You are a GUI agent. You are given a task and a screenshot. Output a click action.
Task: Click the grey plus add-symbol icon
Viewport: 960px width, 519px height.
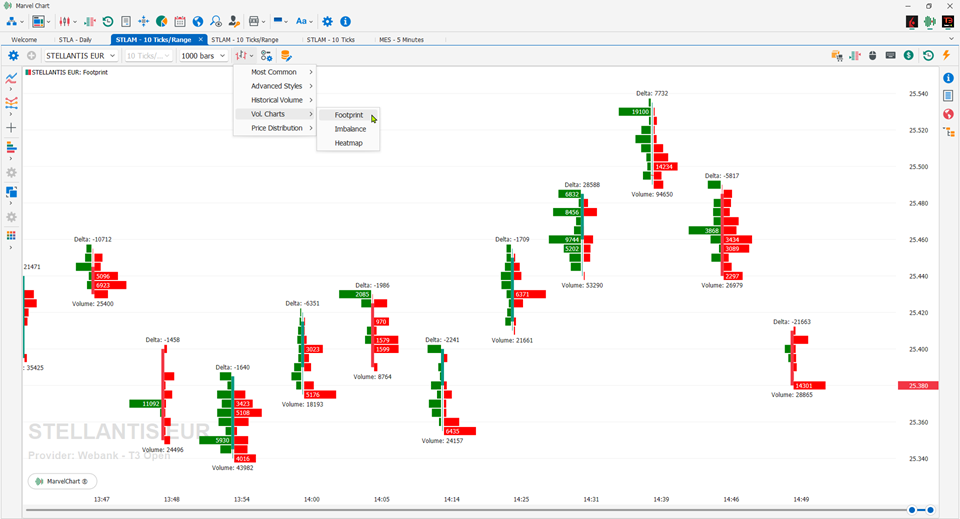click(31, 56)
